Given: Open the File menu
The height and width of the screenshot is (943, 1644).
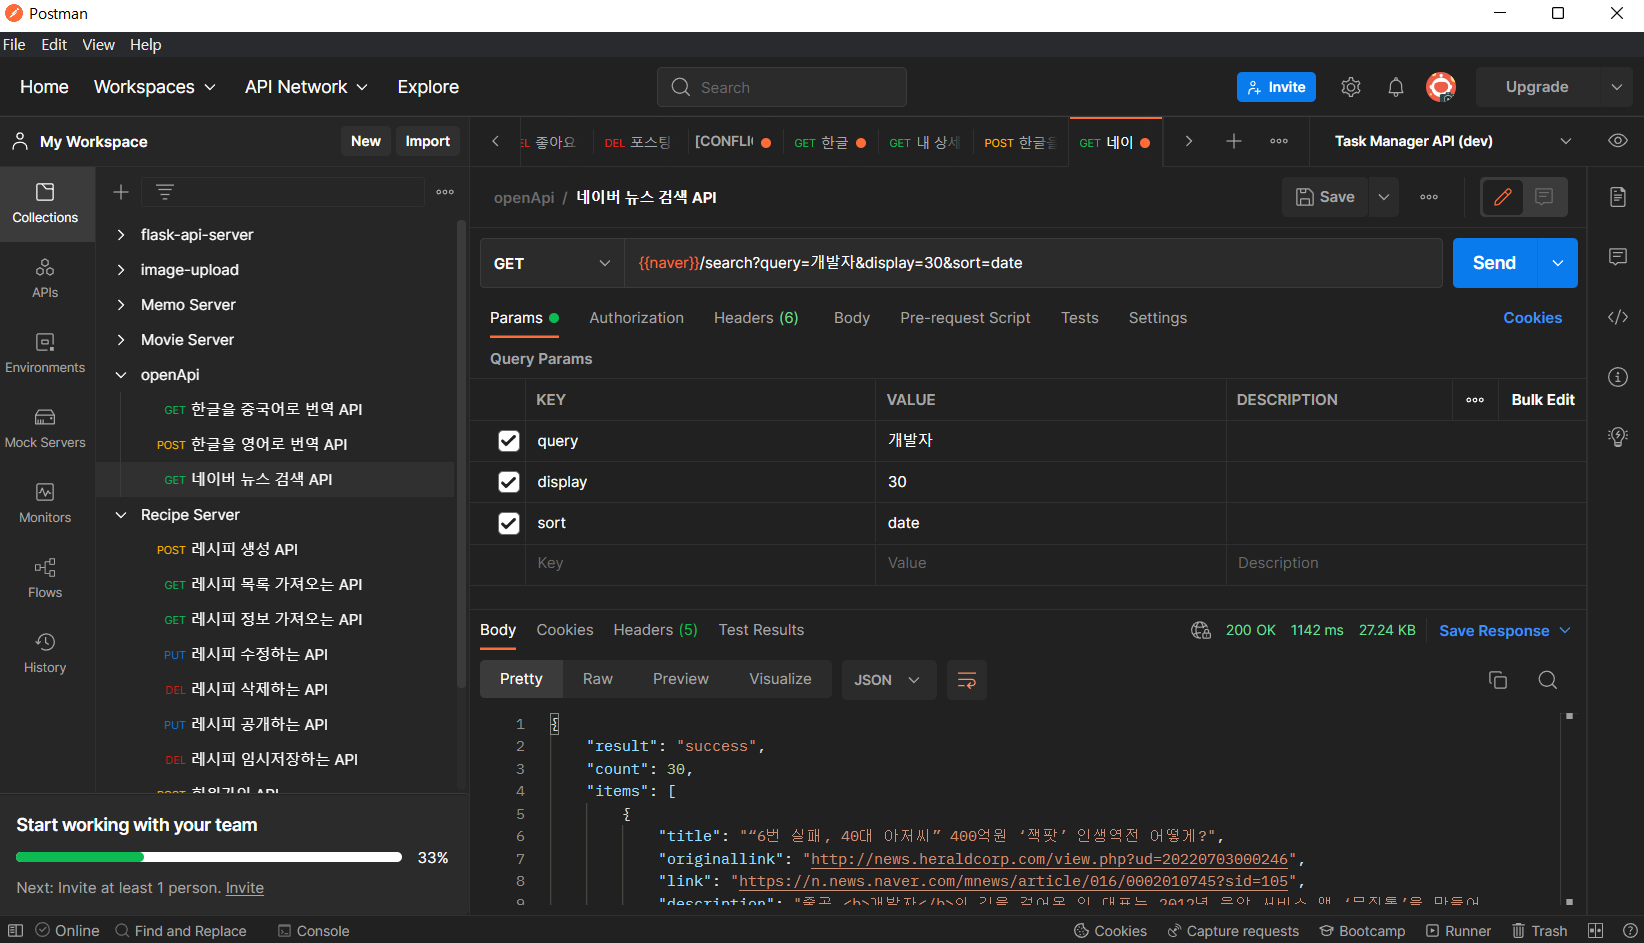Looking at the screenshot, I should (x=14, y=45).
